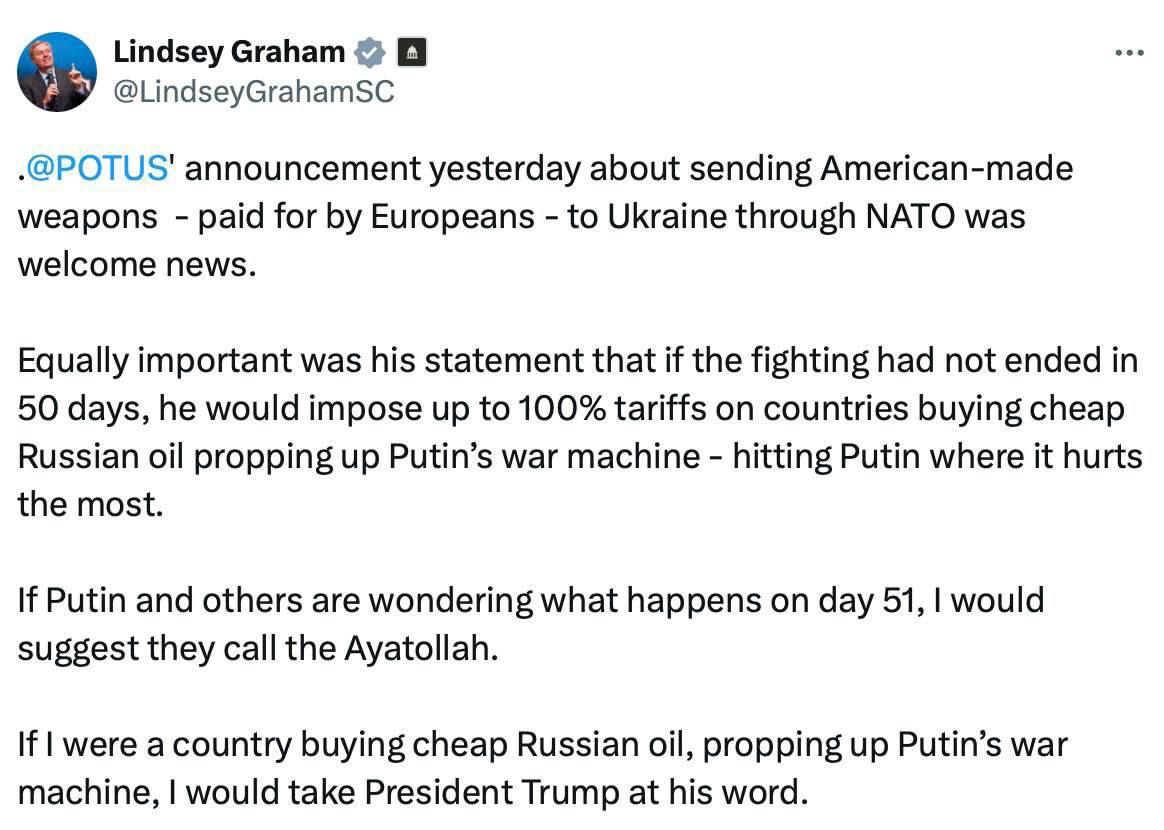Click the phrase 'President Trump' in the last line
Image resolution: width=1164 pixels, height=830 pixels.
(x=491, y=792)
